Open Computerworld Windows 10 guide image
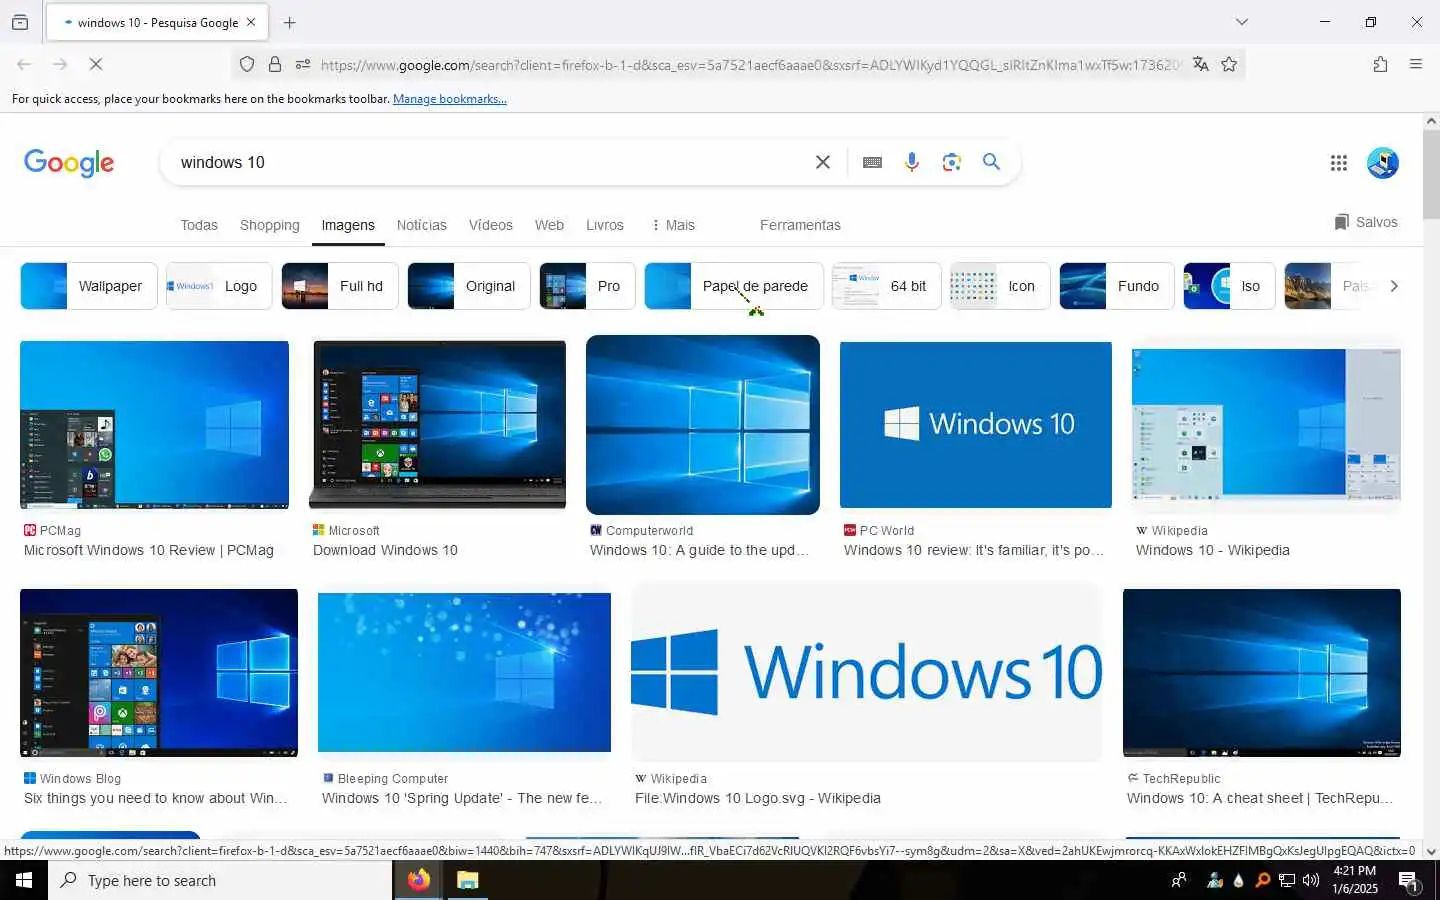 (x=703, y=425)
